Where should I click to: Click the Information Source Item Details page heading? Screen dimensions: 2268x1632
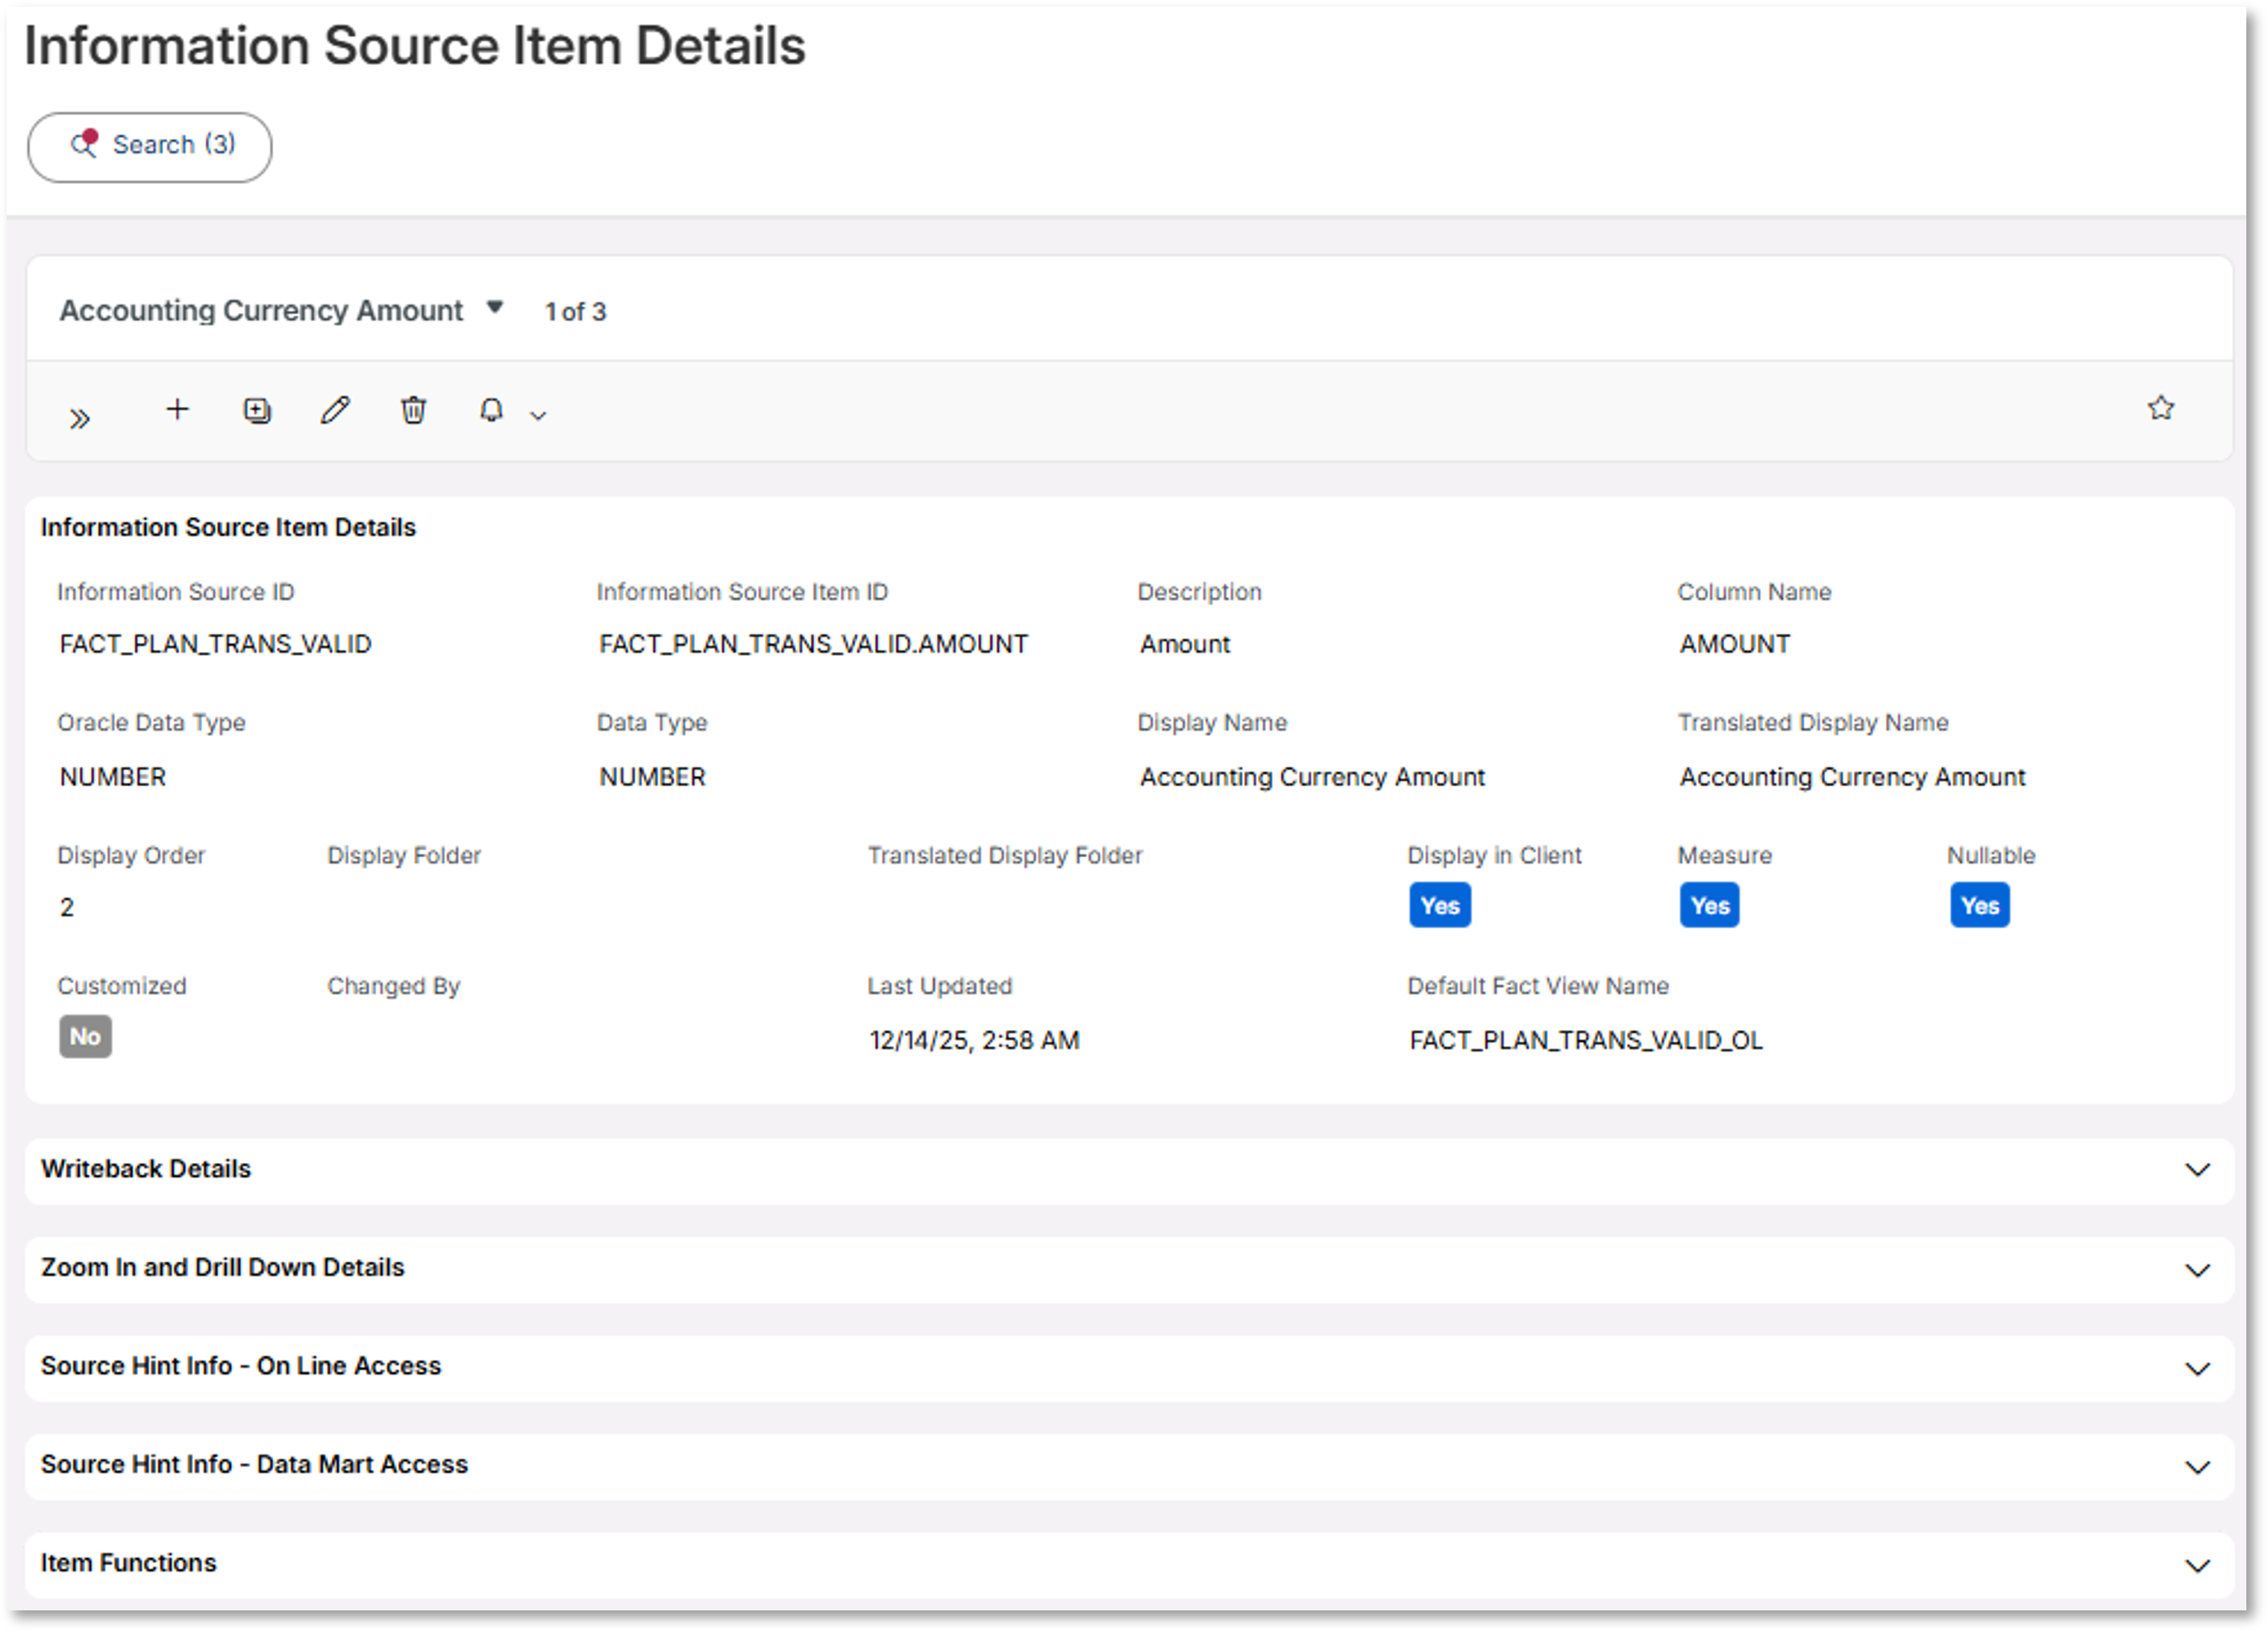[x=414, y=46]
